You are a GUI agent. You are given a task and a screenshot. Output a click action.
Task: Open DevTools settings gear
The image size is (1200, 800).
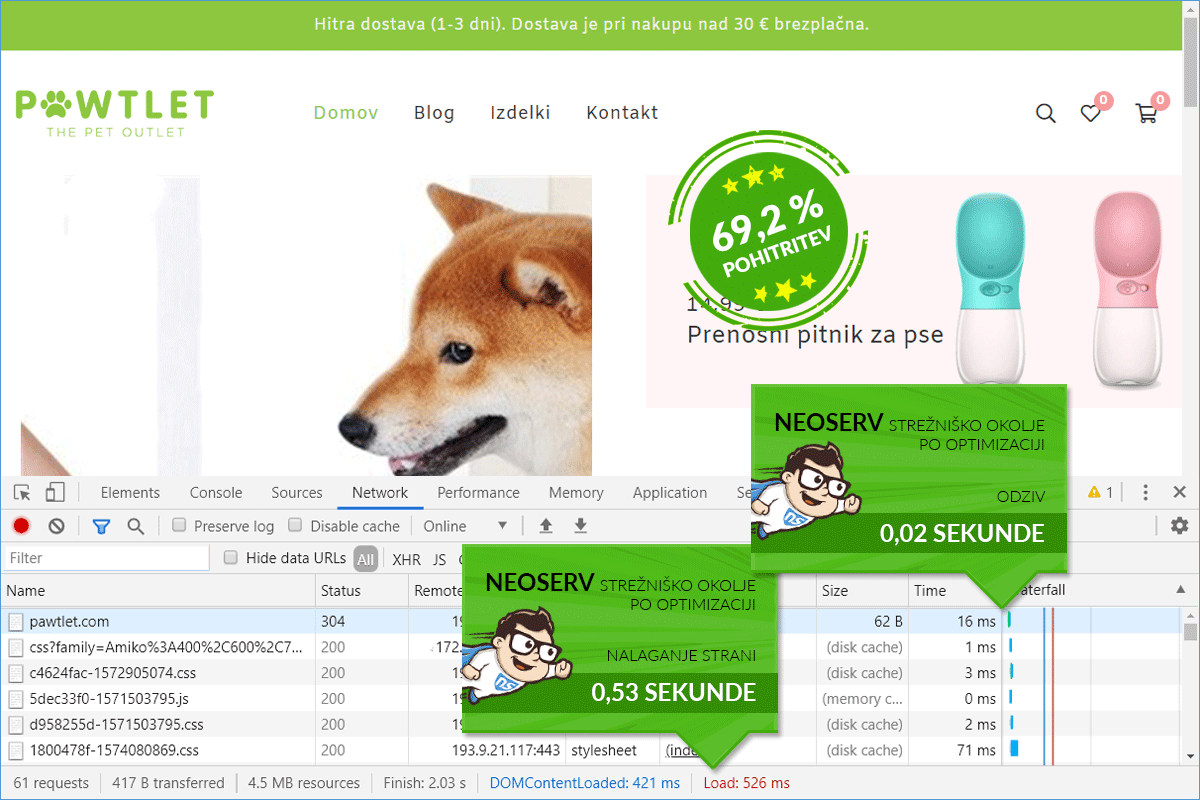pyautogui.click(x=1179, y=526)
